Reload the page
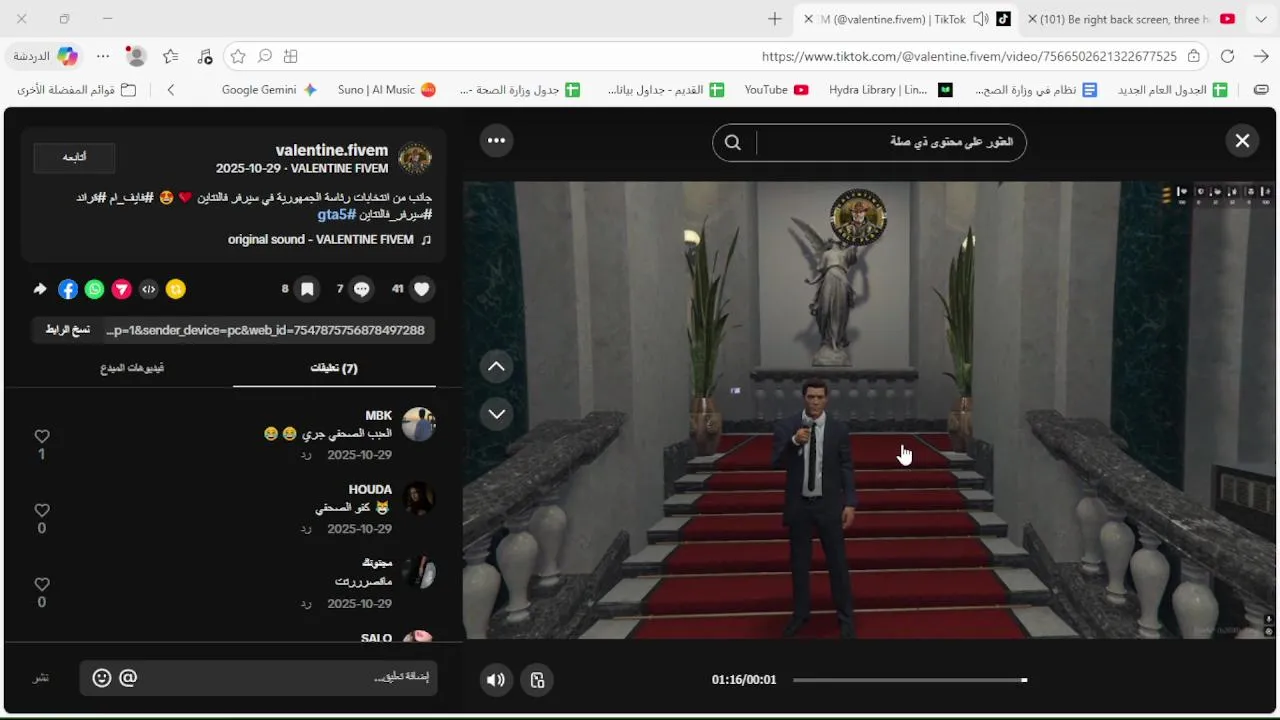Screen dimensions: 1280x720 1227,56
